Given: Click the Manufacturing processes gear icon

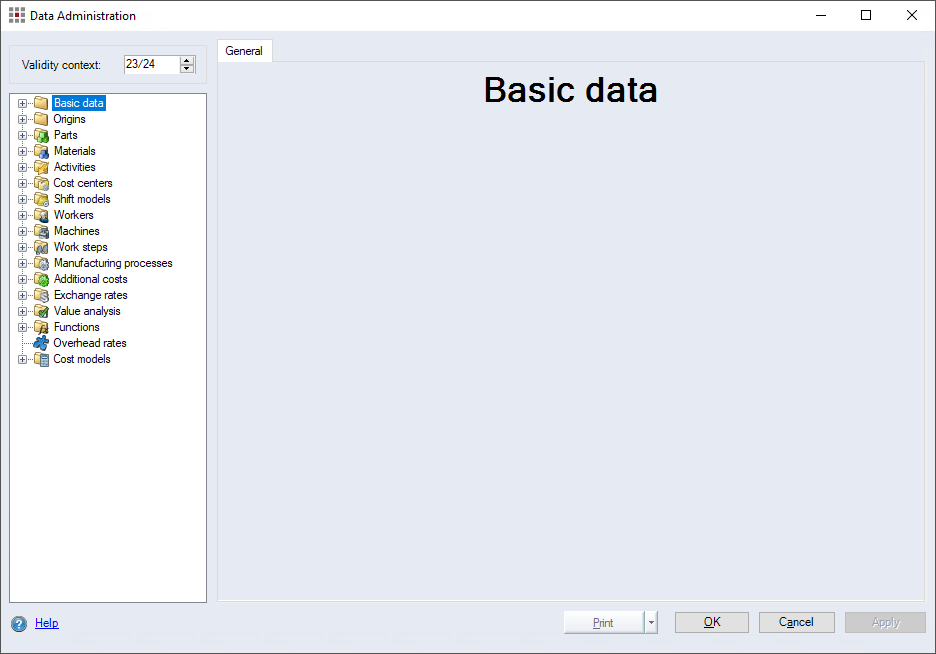Looking at the screenshot, I should 41,263.
